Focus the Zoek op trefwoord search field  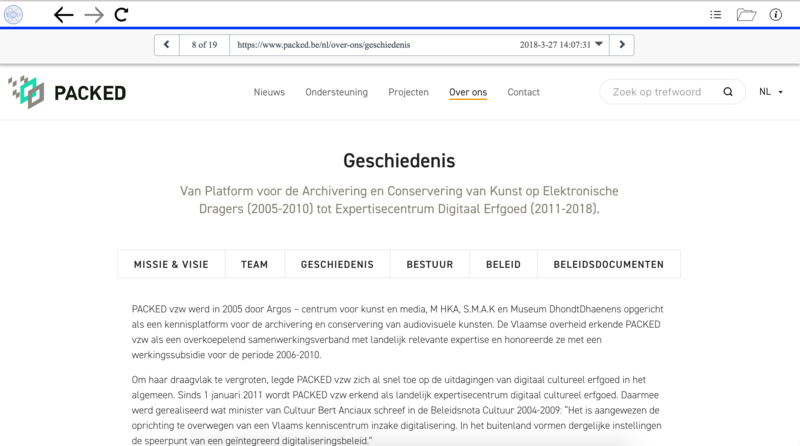(x=660, y=92)
